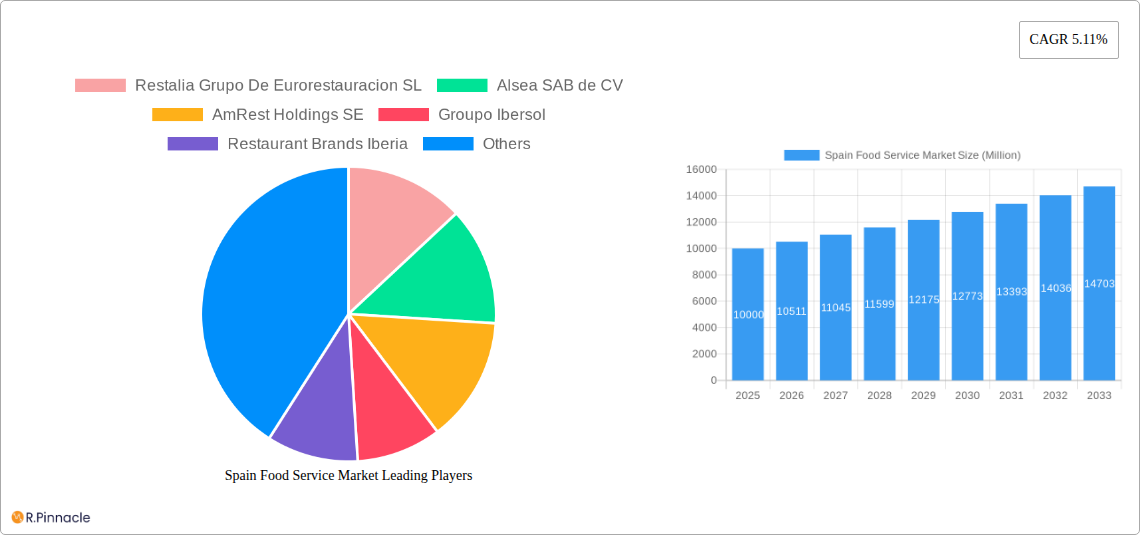
Task: Click the 2028 bar labeled 11599
Action: [x=880, y=304]
